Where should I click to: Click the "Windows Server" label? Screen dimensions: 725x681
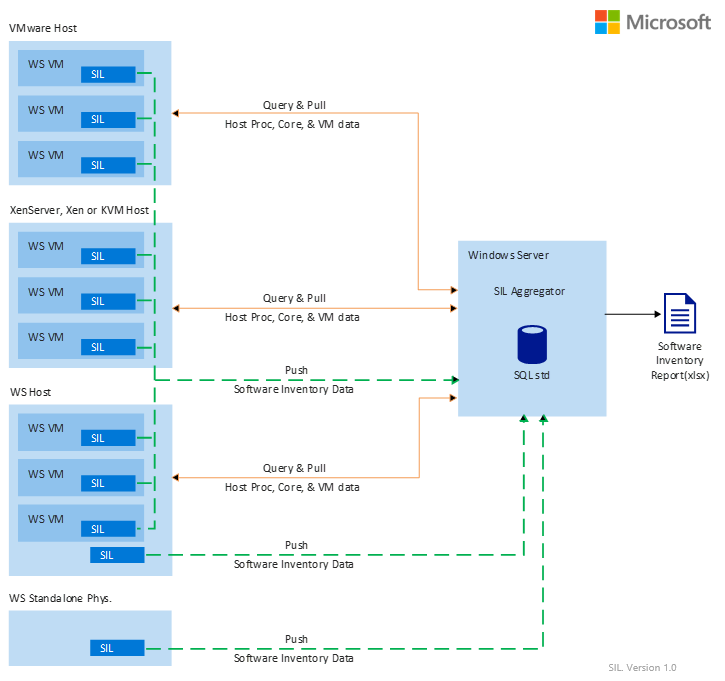coord(508,255)
